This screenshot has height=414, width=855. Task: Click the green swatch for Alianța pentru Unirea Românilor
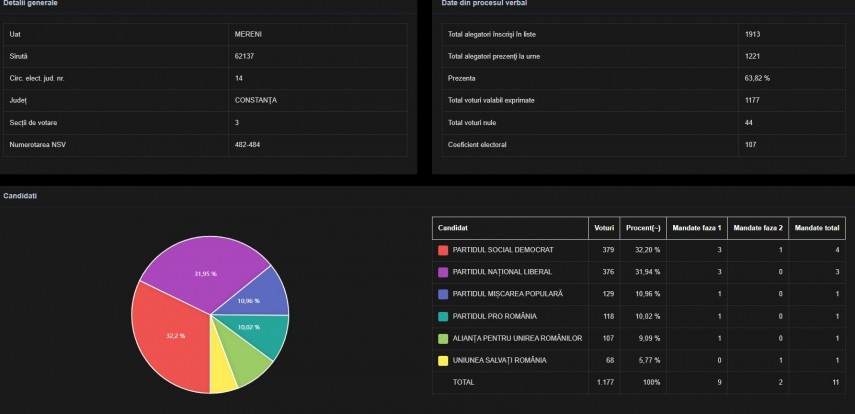pos(443,338)
